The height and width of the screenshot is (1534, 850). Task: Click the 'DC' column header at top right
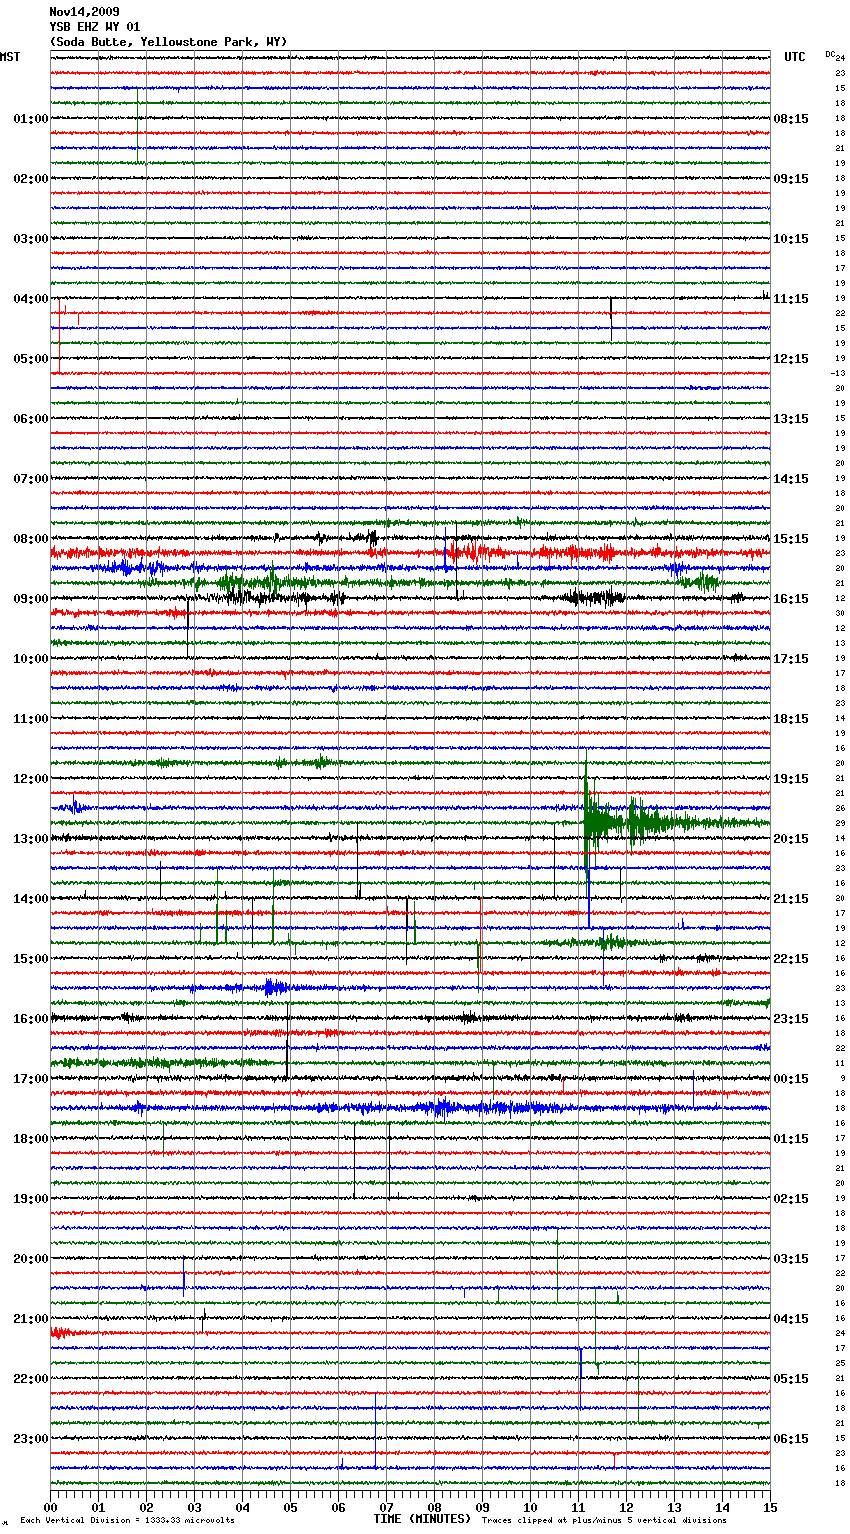(x=830, y=54)
